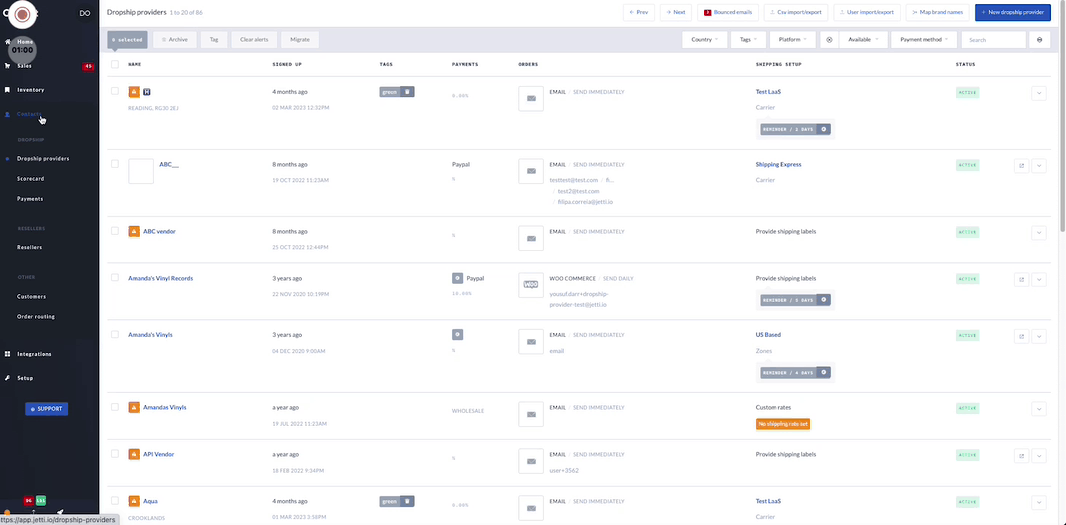The width and height of the screenshot is (1066, 525).
Task: Click the print icon next to Search
Action: [x=1039, y=39]
